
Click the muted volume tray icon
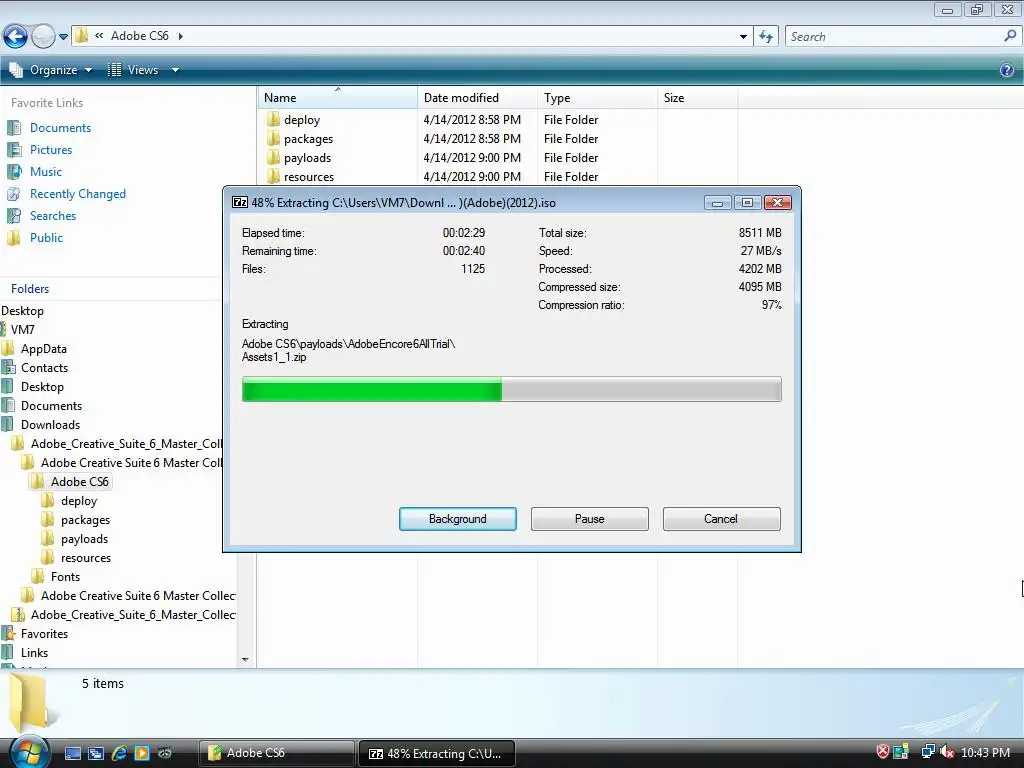(x=947, y=752)
